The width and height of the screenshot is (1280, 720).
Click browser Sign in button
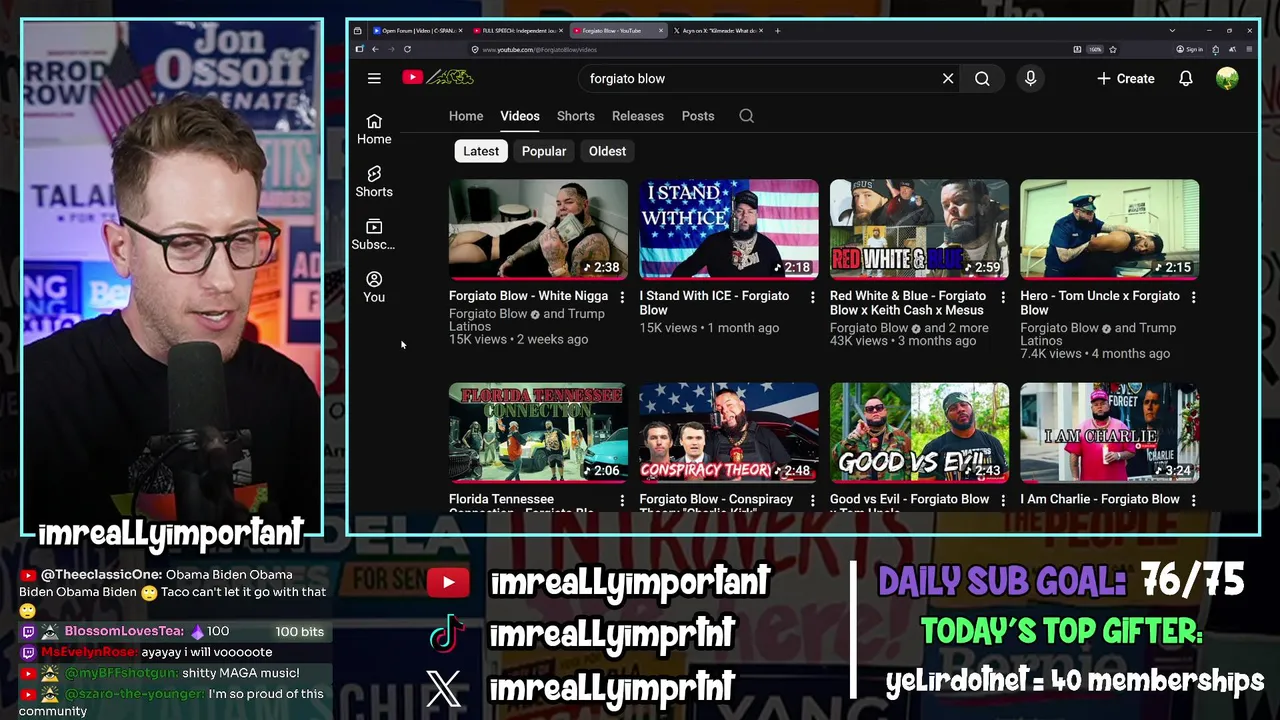pos(1189,49)
